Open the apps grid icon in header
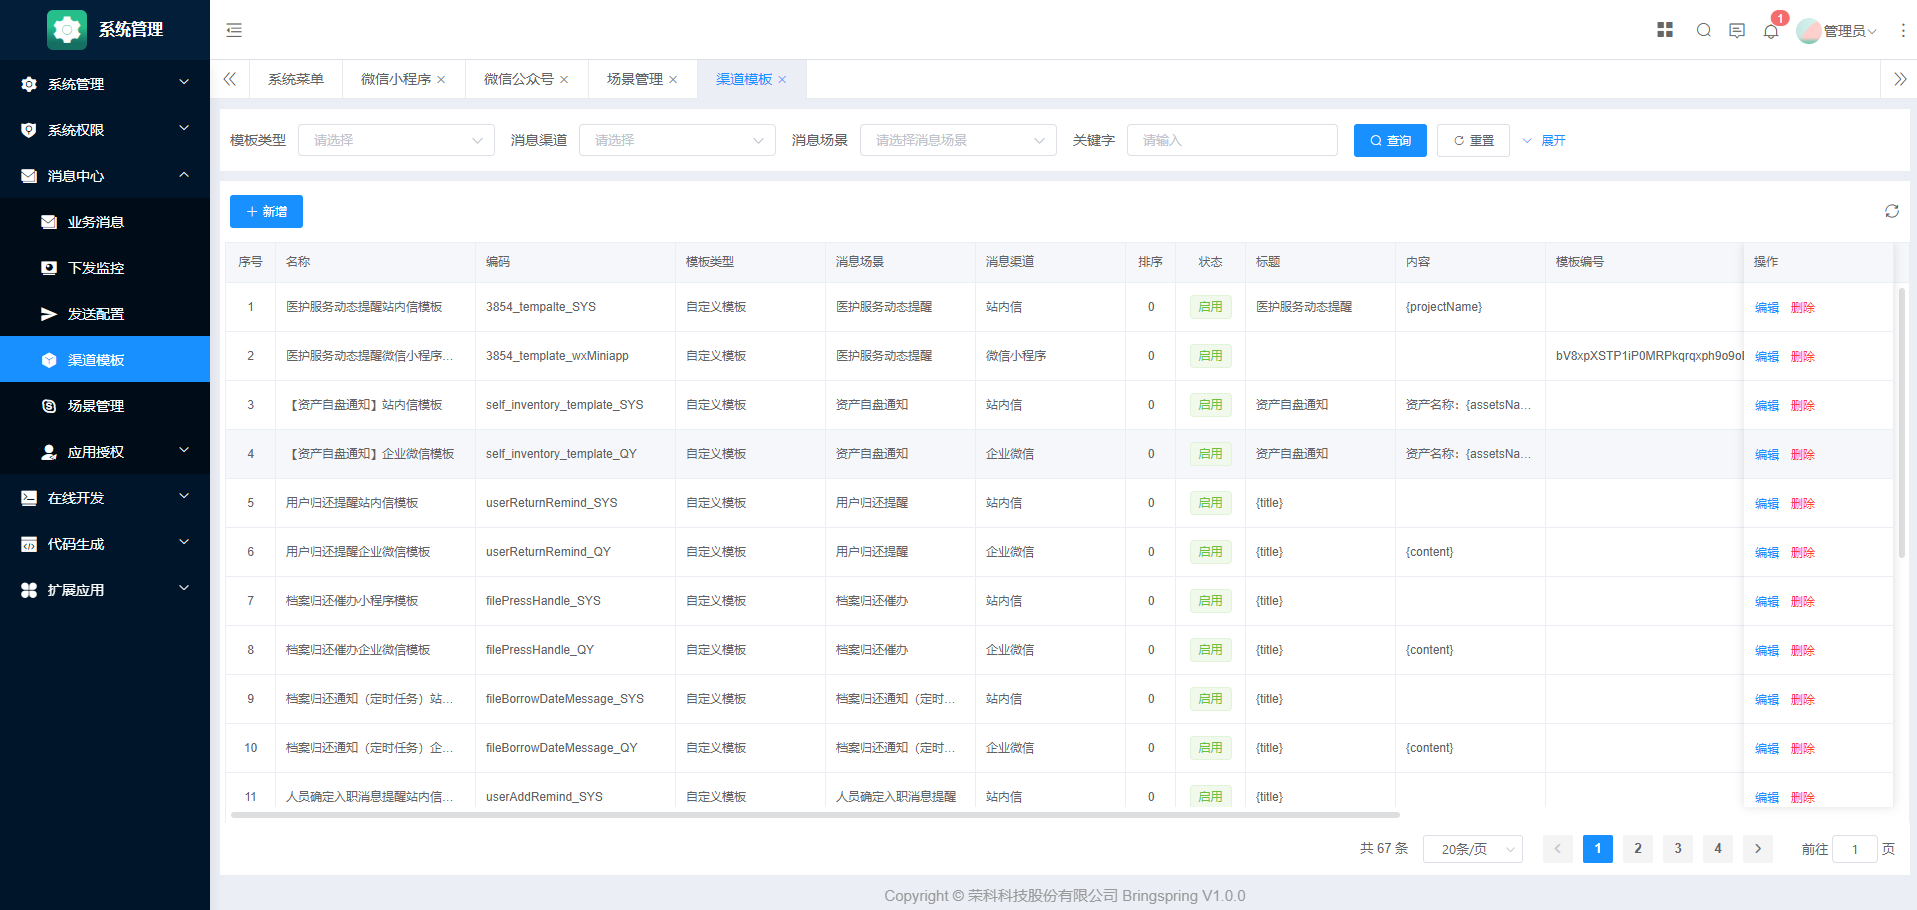This screenshot has width=1917, height=910. [1665, 30]
